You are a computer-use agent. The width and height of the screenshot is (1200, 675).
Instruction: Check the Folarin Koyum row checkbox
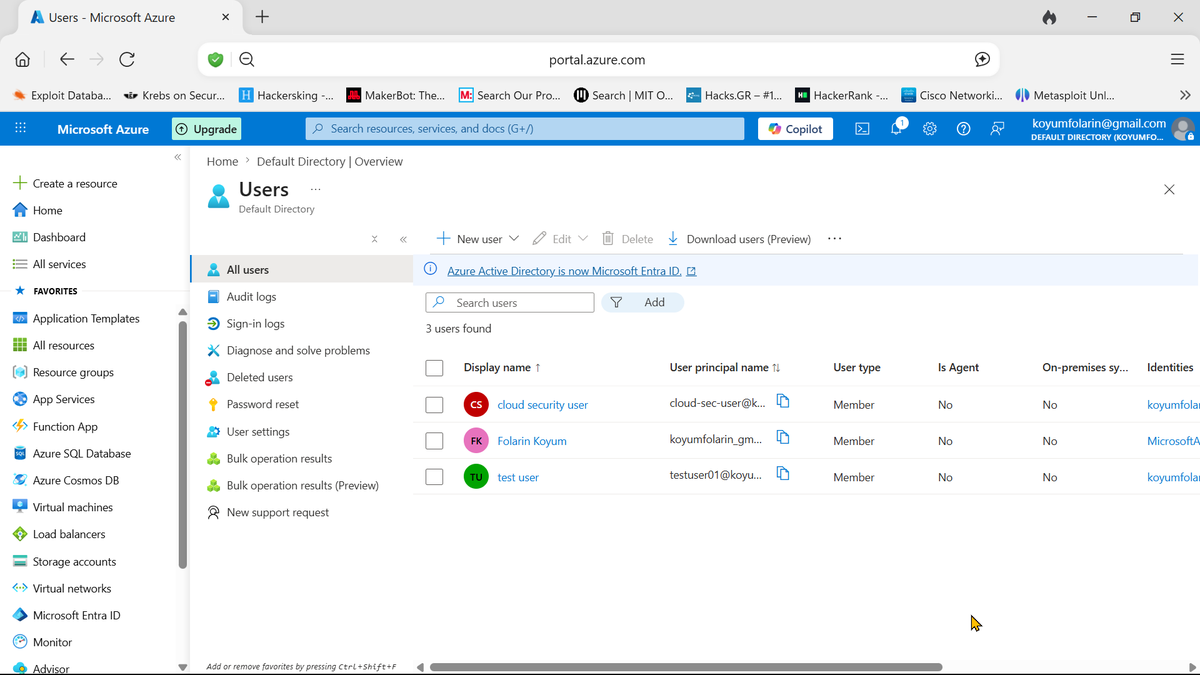click(x=434, y=441)
